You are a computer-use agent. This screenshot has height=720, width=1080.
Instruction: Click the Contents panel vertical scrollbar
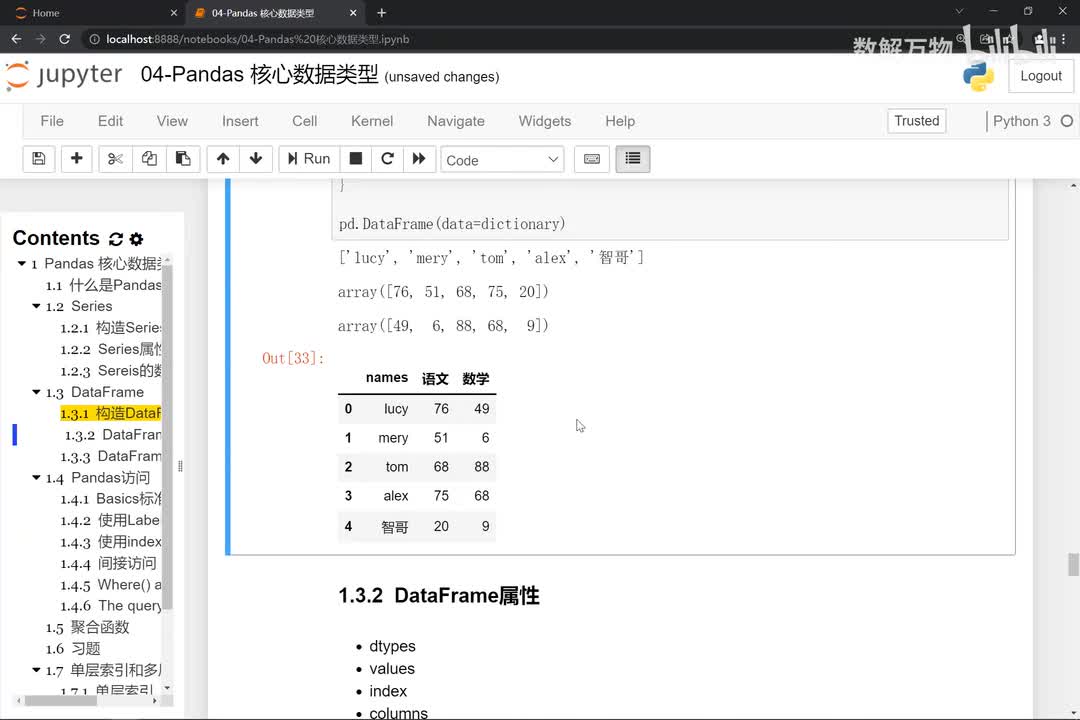pos(167,438)
